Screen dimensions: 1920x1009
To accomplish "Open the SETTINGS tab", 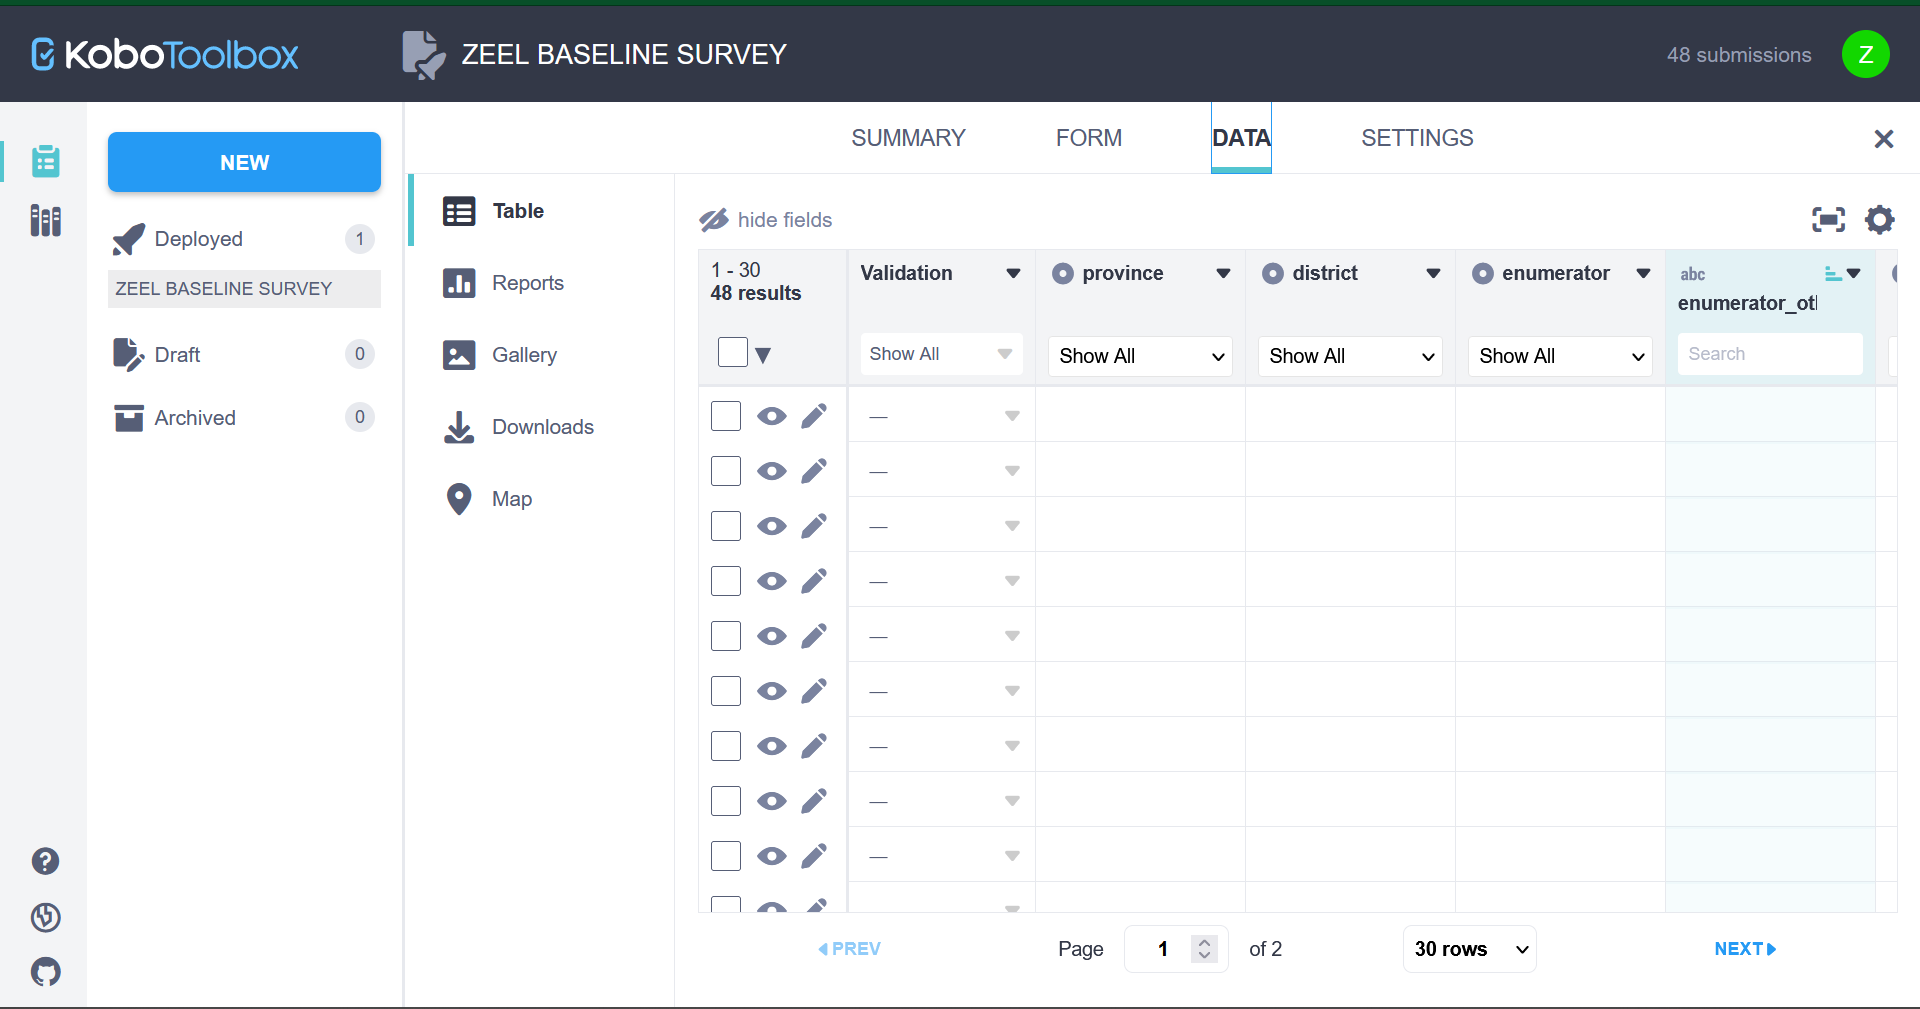I will coord(1417,138).
